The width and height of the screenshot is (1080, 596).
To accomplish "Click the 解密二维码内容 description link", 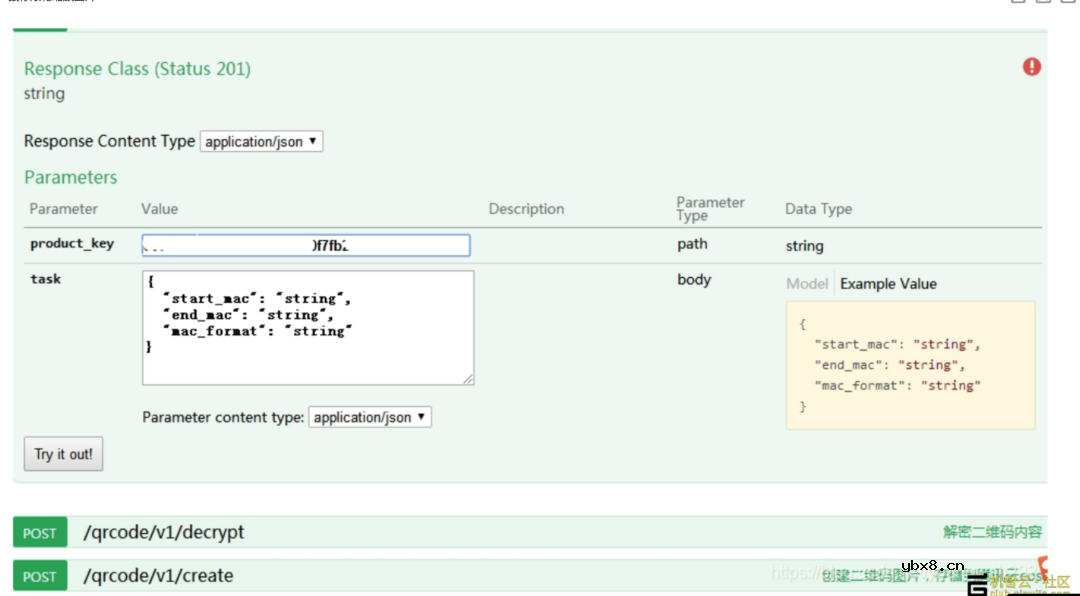I will tap(992, 532).
